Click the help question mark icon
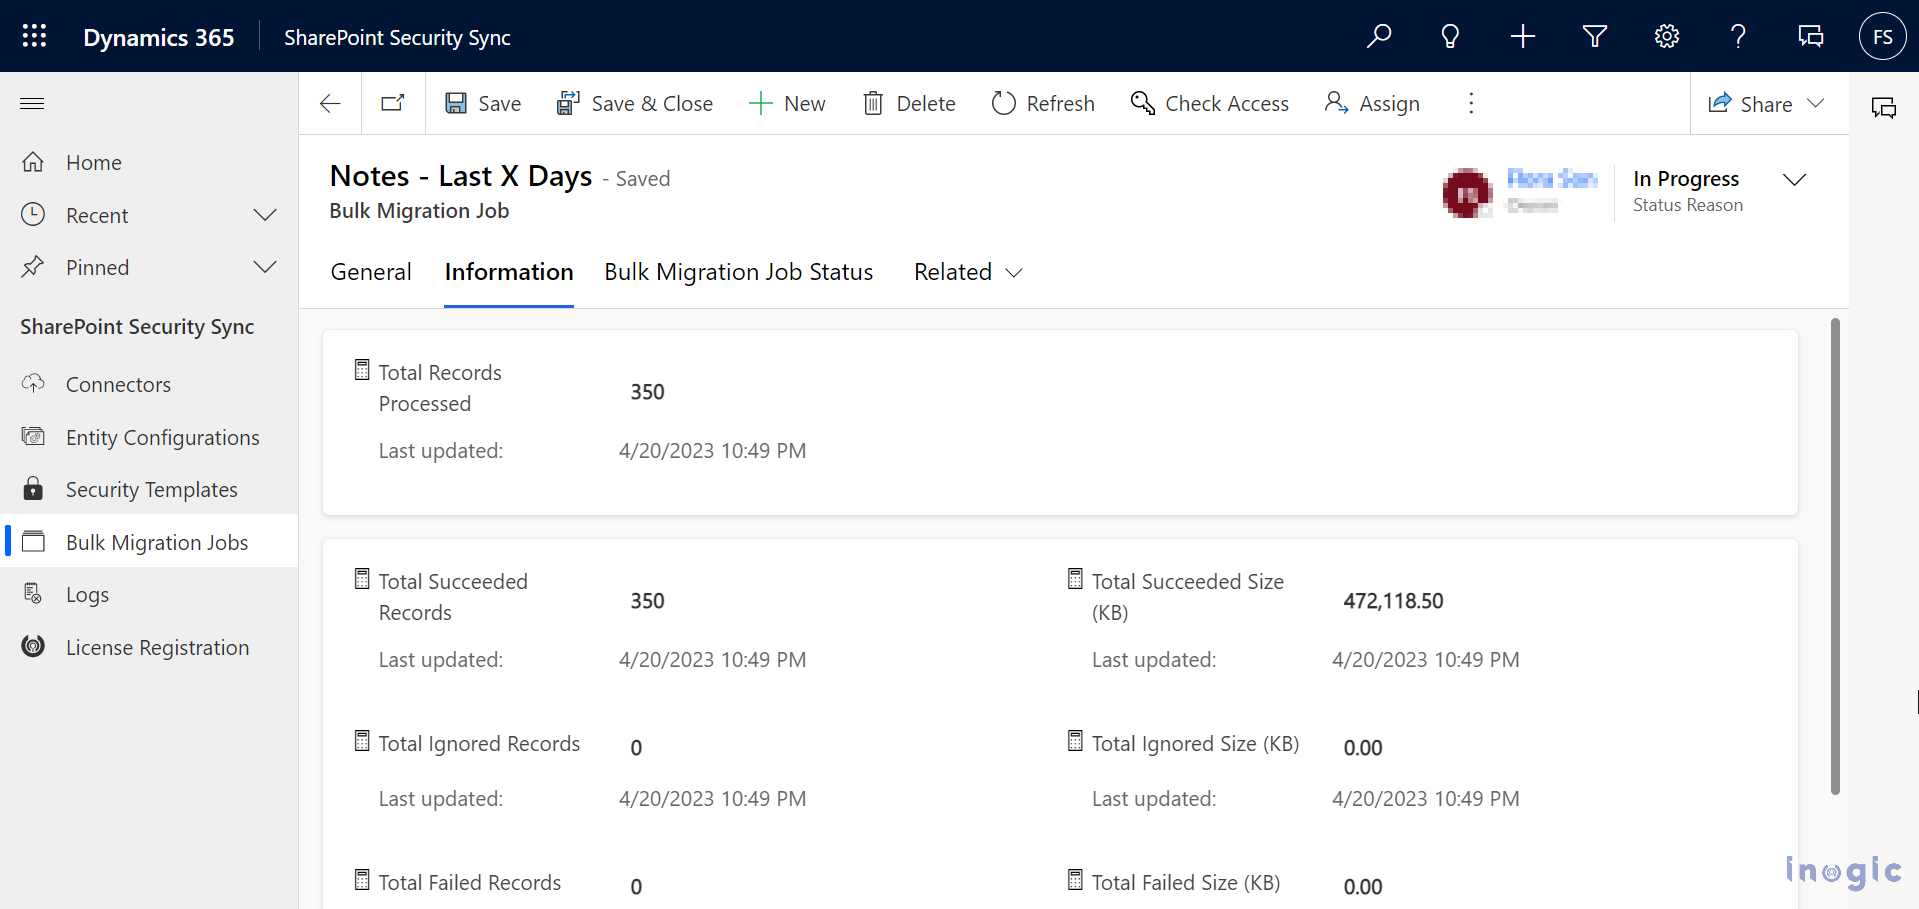Screen dimensions: 1919x909 1738,37
